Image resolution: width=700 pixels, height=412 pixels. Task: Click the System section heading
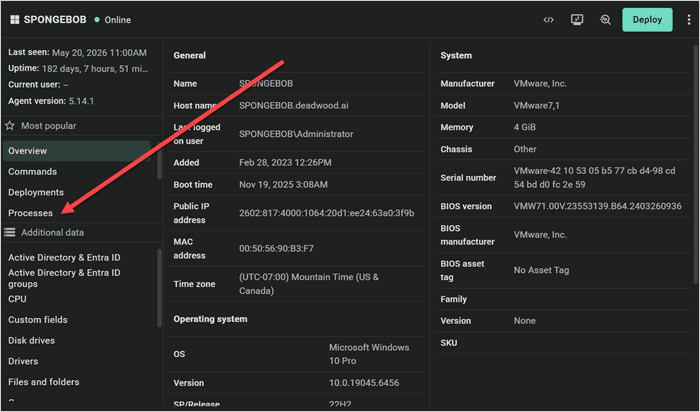tap(456, 55)
